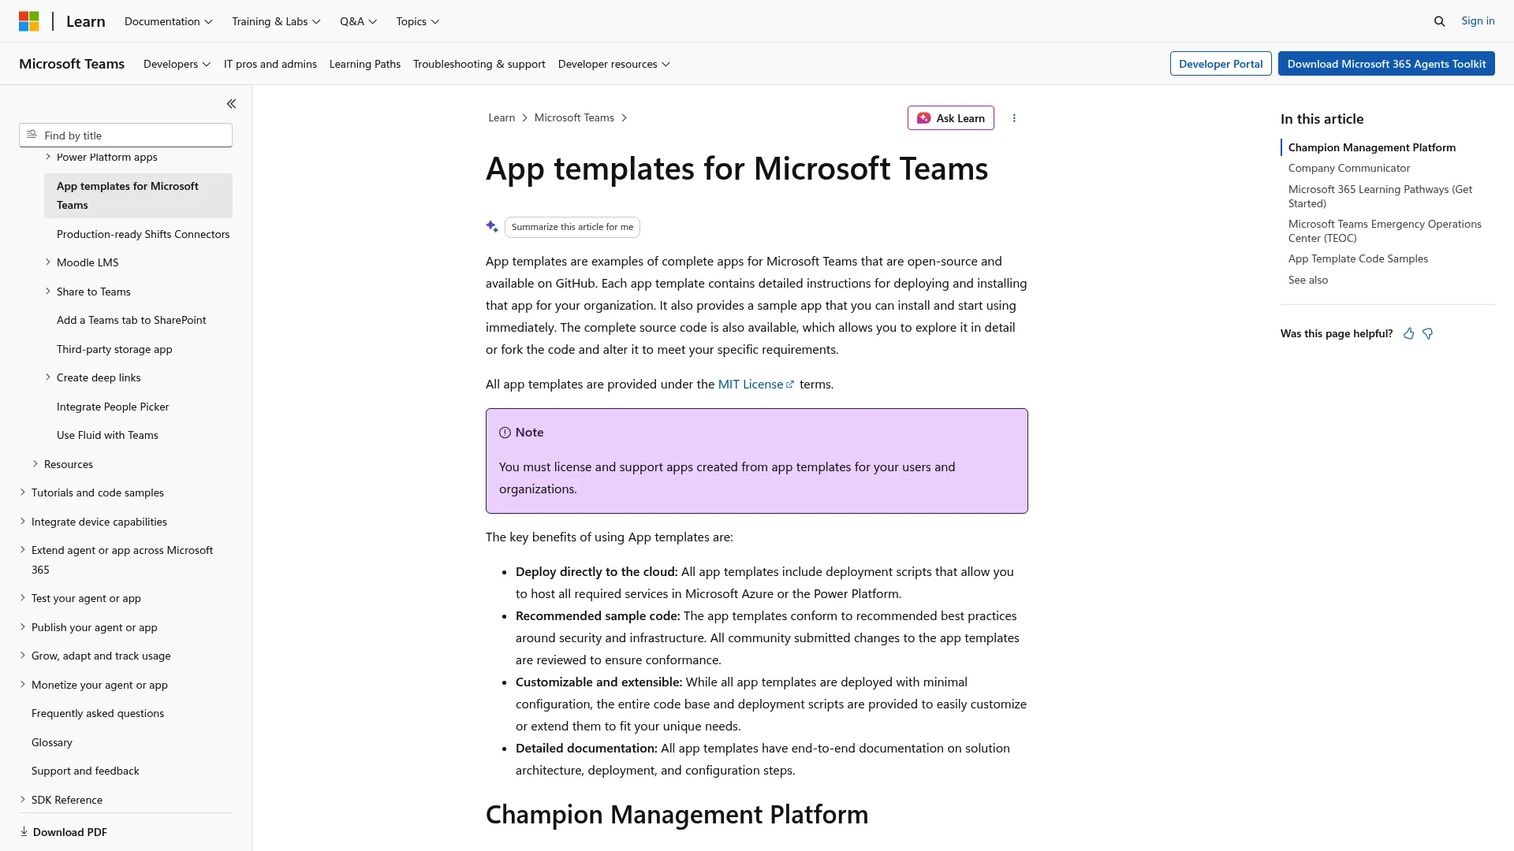The height and width of the screenshot is (851, 1514).
Task: Expand Integrate device capabilities
Action: pyautogui.click(x=23, y=521)
